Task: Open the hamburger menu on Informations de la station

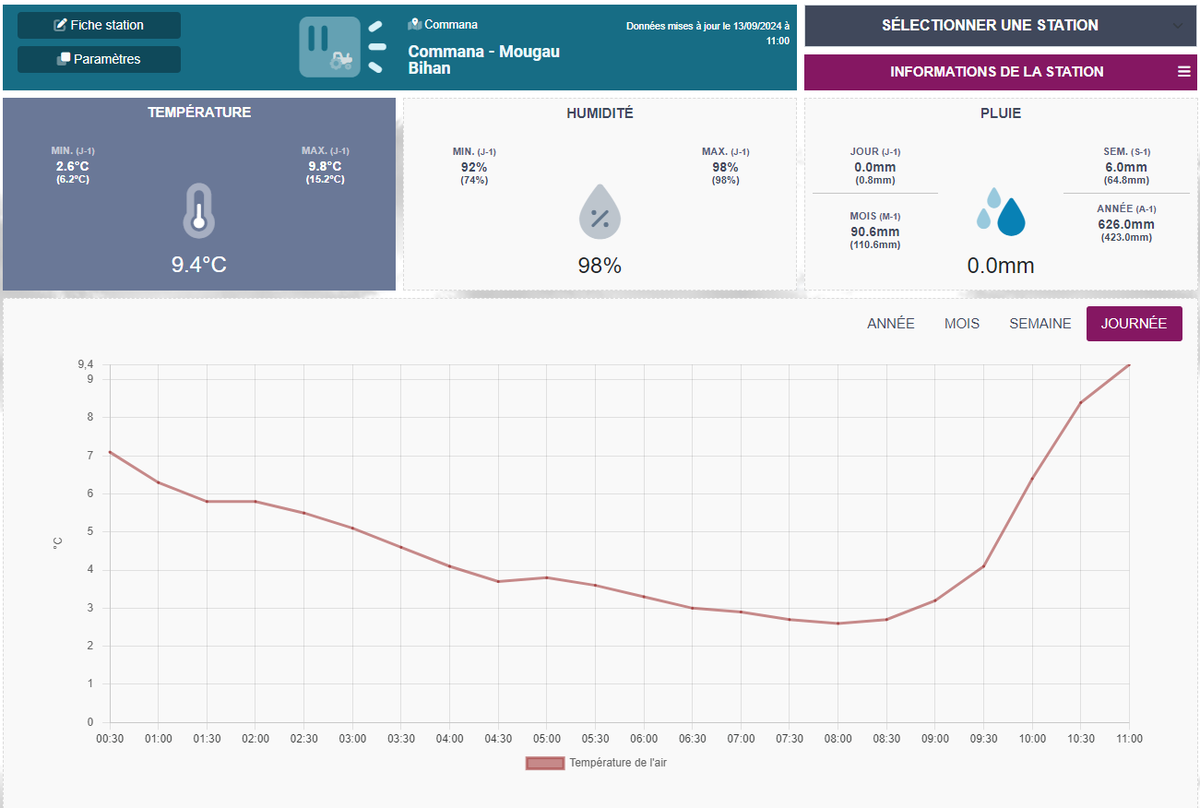Action: click(x=1184, y=71)
